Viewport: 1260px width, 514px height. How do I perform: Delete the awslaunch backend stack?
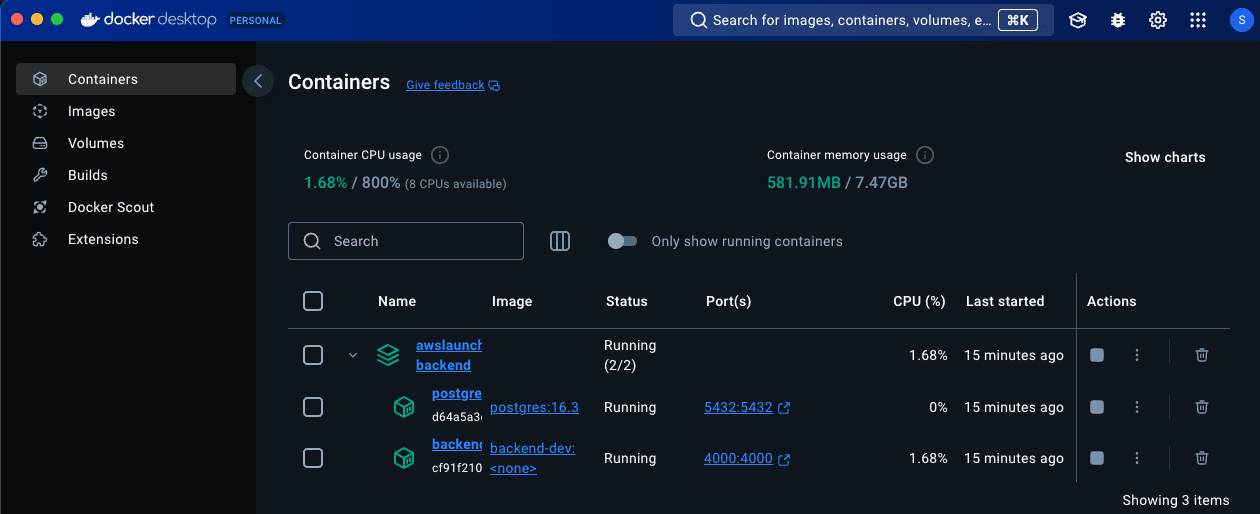1202,355
